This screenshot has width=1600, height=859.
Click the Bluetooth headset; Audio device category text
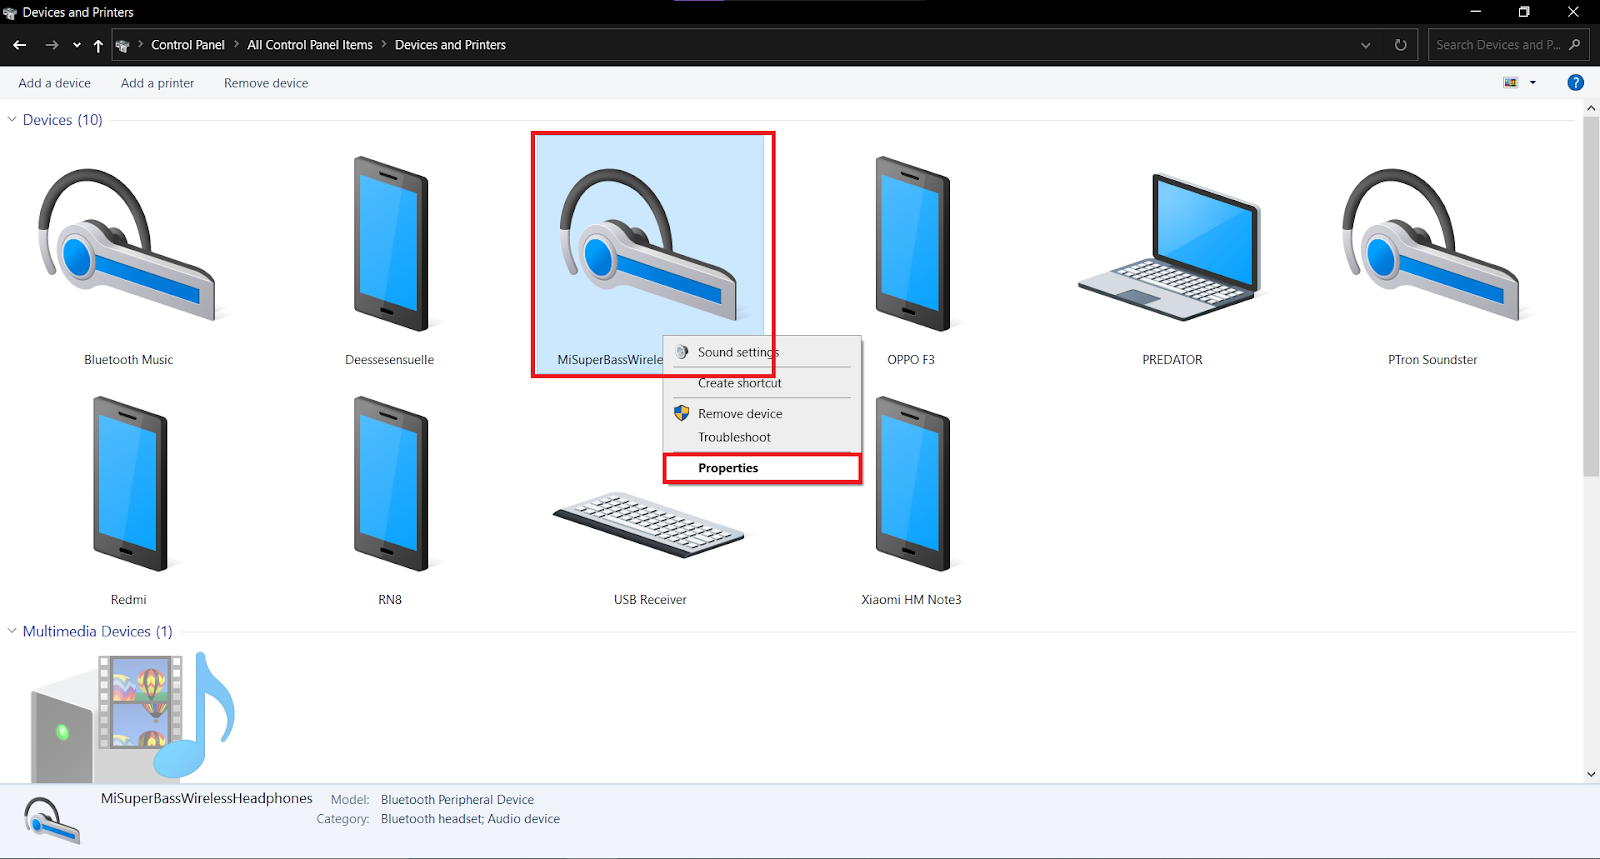470,819
